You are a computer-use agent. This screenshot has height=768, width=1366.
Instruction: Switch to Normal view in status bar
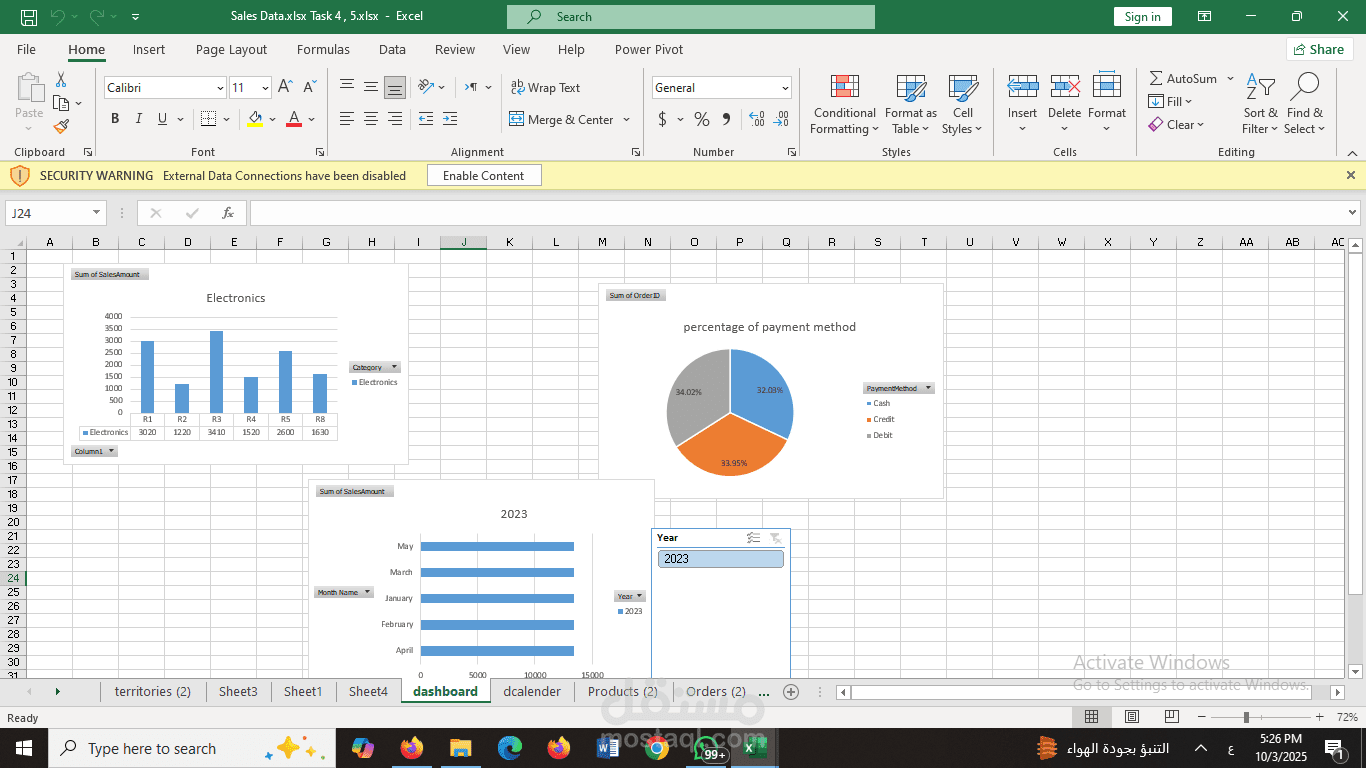[x=1092, y=717]
